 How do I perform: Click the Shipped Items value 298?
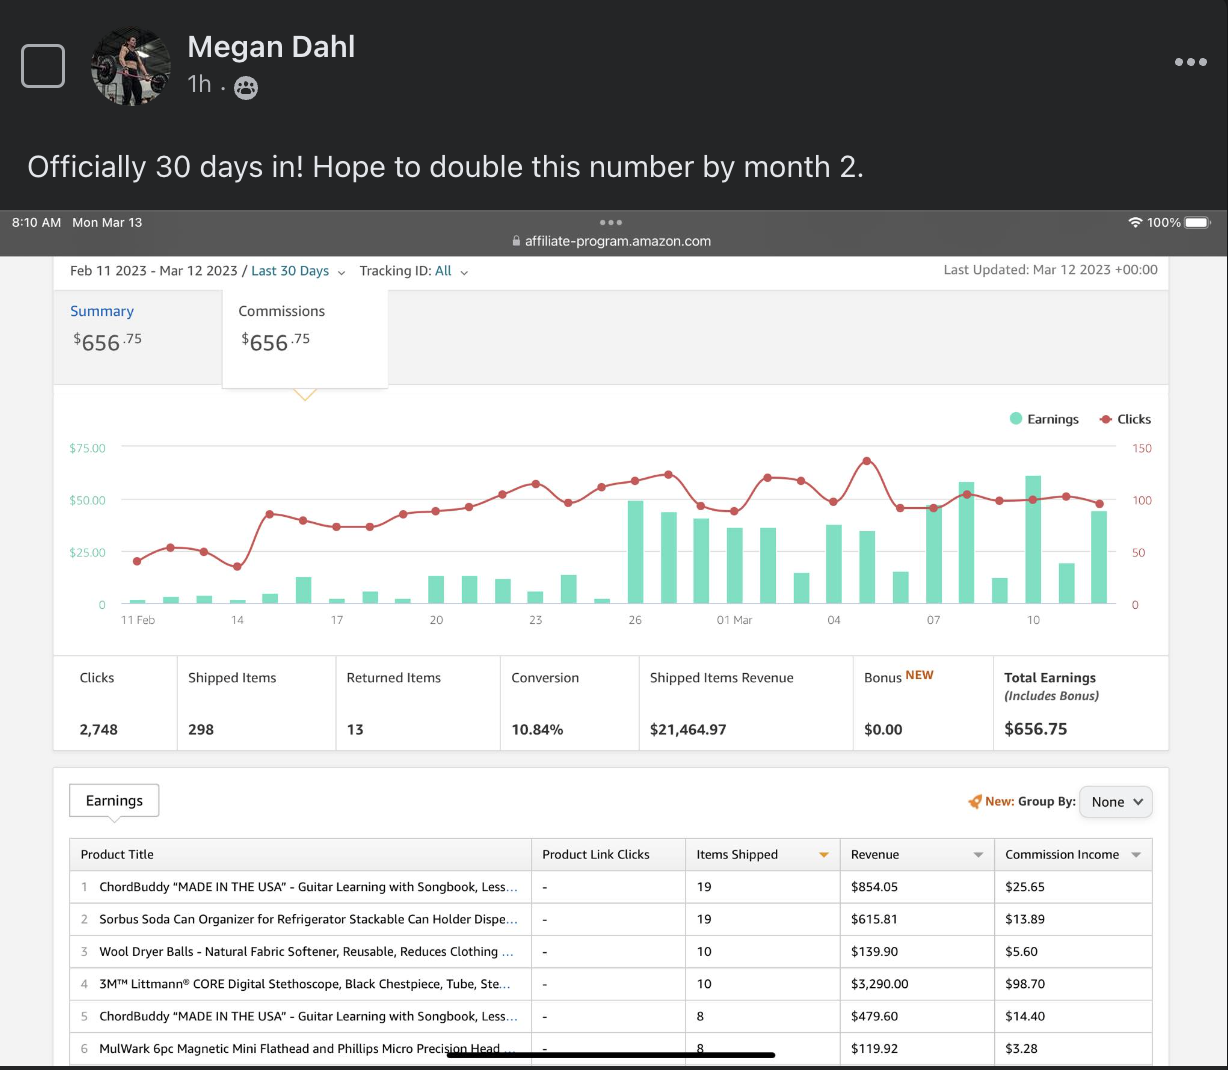[201, 730]
